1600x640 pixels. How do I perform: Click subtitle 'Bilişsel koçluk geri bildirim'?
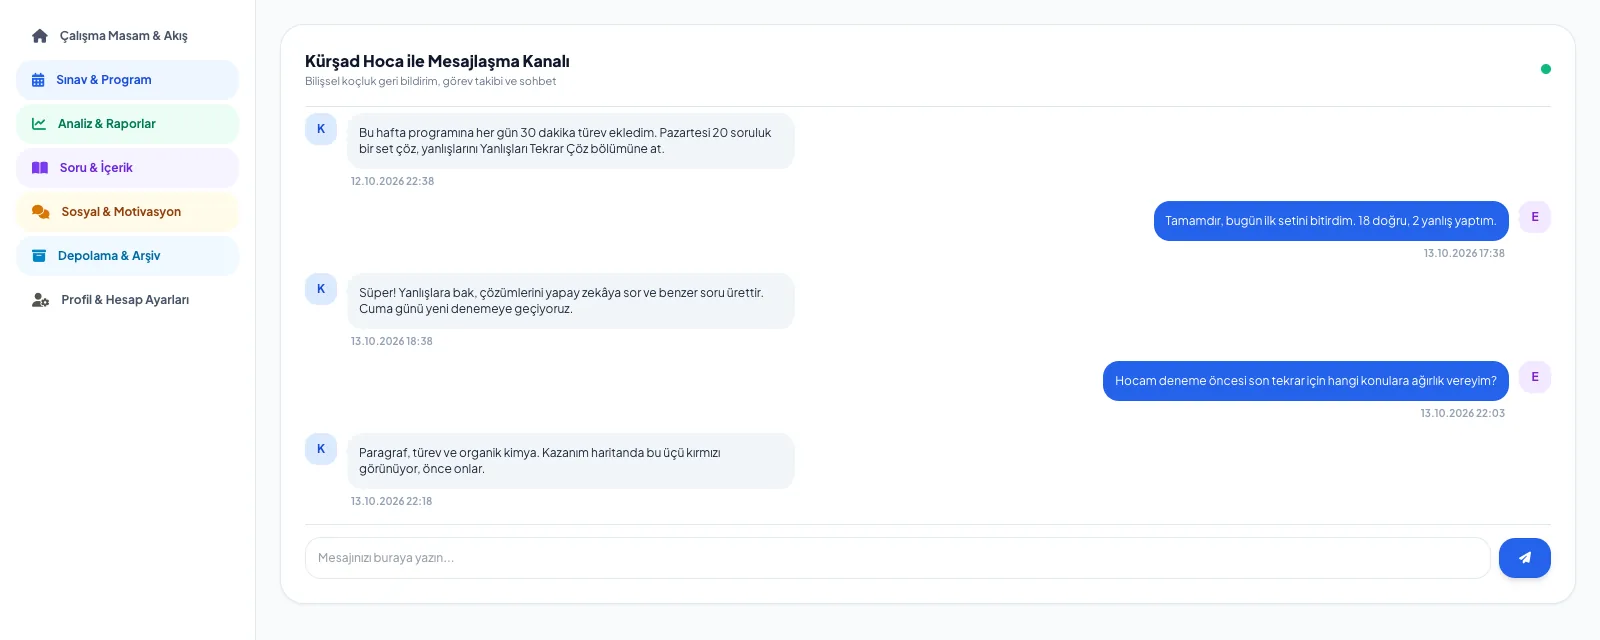click(430, 81)
